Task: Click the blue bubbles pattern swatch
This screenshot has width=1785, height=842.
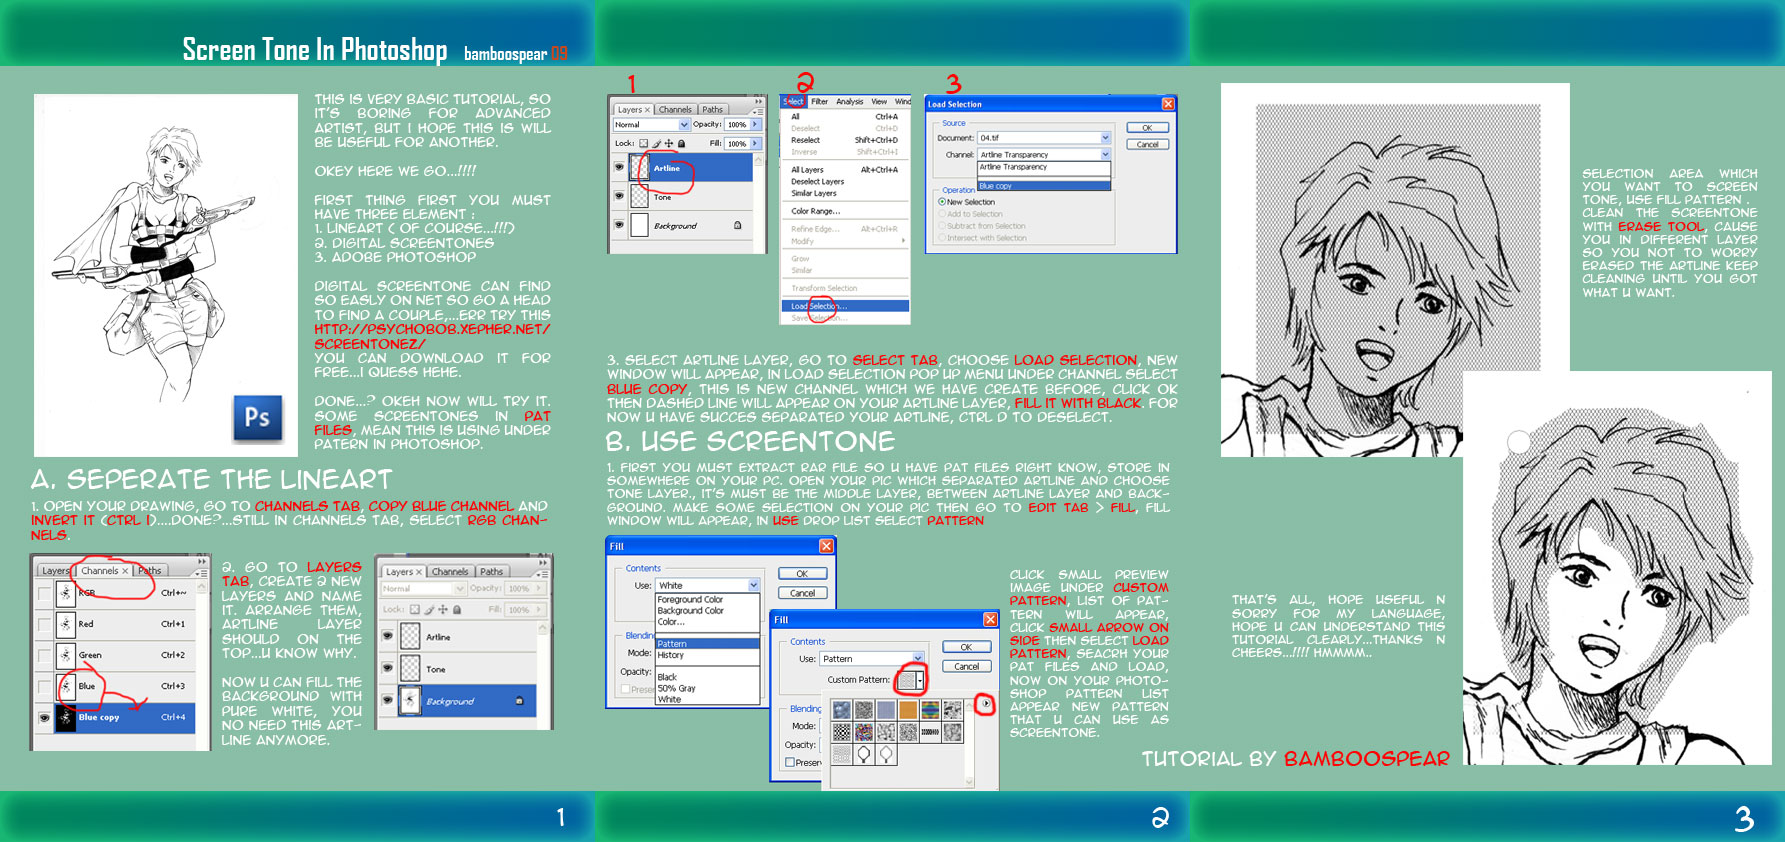Action: (841, 709)
